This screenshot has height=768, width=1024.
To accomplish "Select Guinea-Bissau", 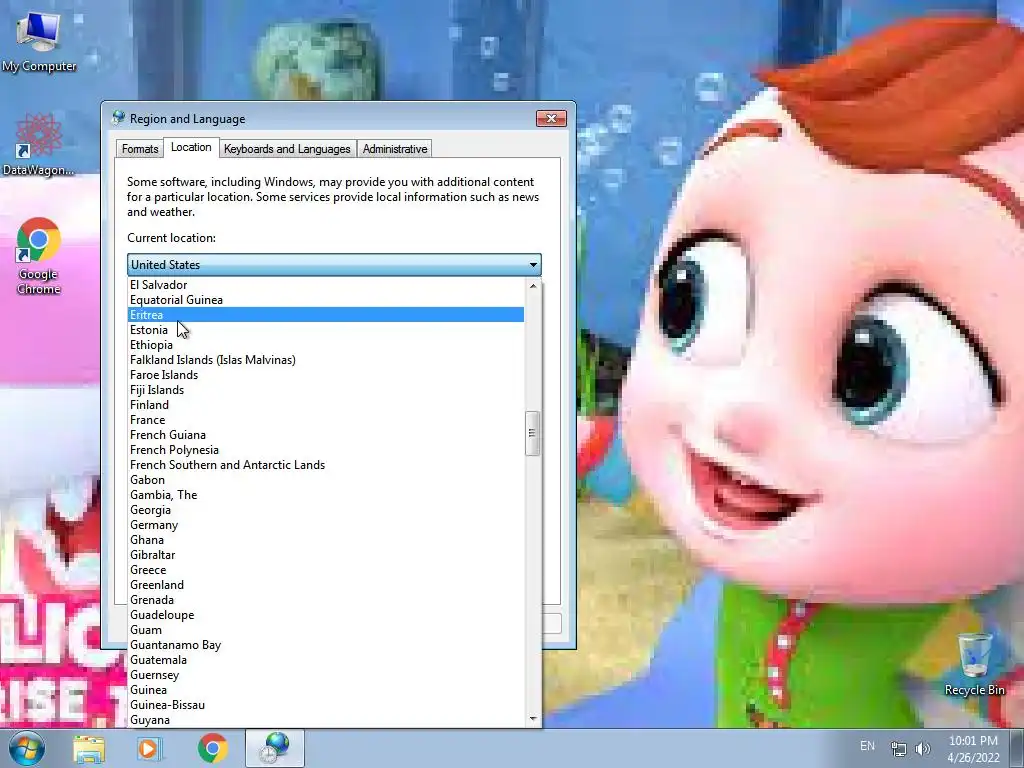I will (326, 705).
